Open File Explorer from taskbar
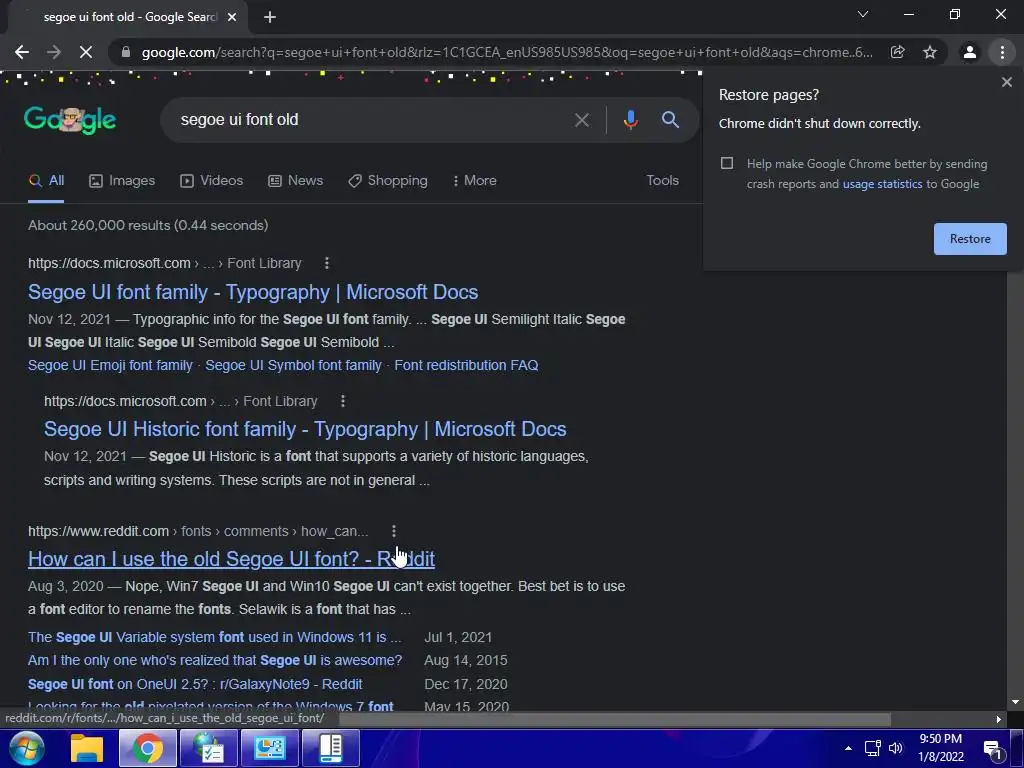 87,748
